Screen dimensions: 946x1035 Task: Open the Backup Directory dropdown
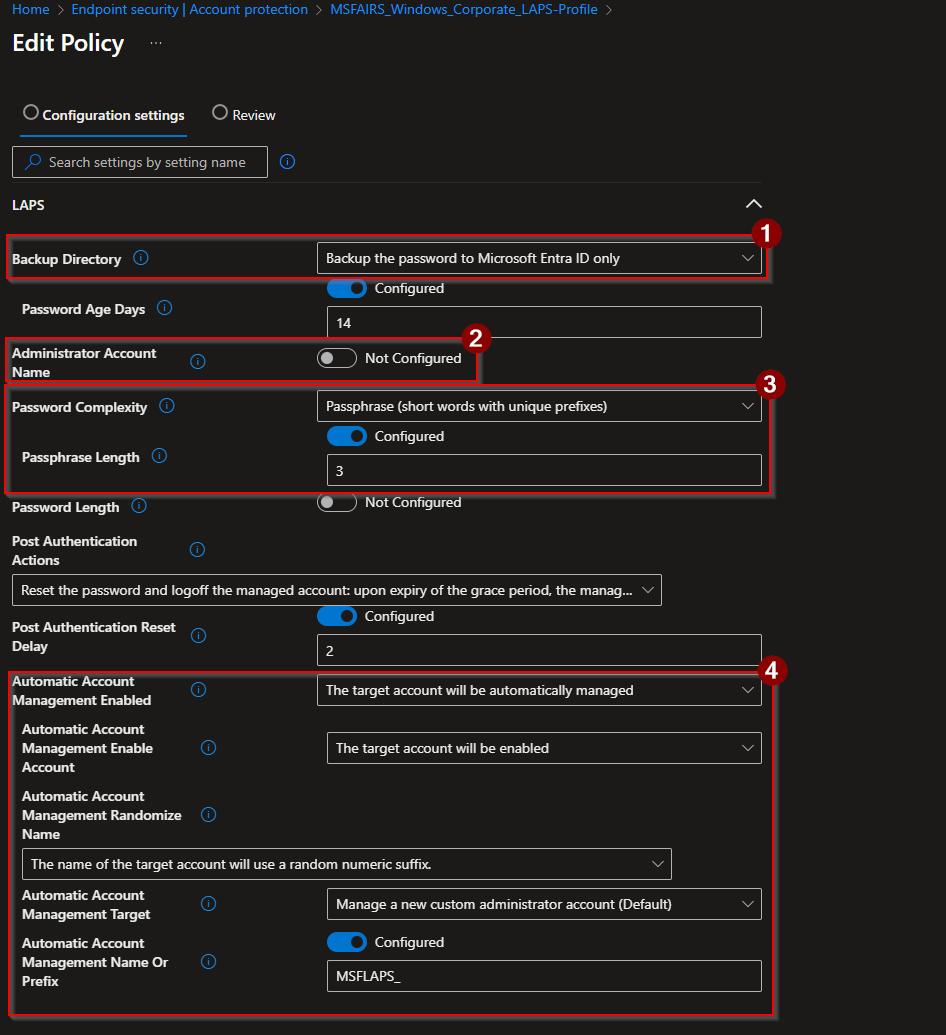(x=539, y=258)
